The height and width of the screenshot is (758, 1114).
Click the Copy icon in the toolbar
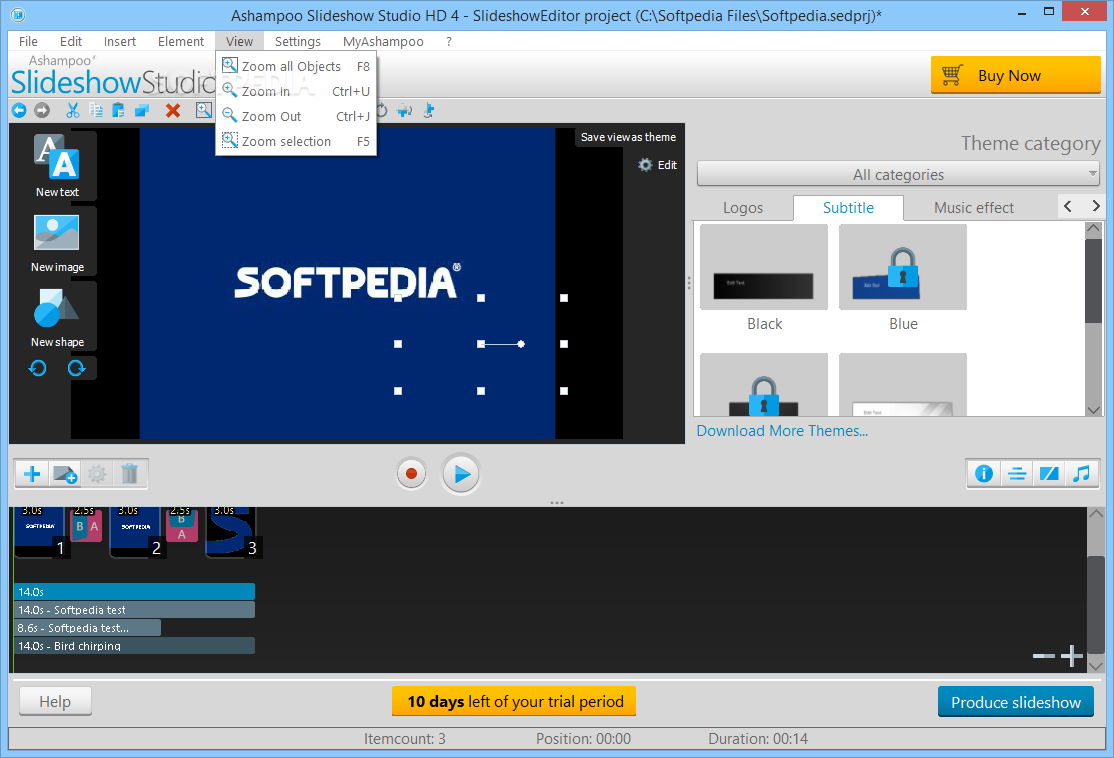click(x=96, y=110)
